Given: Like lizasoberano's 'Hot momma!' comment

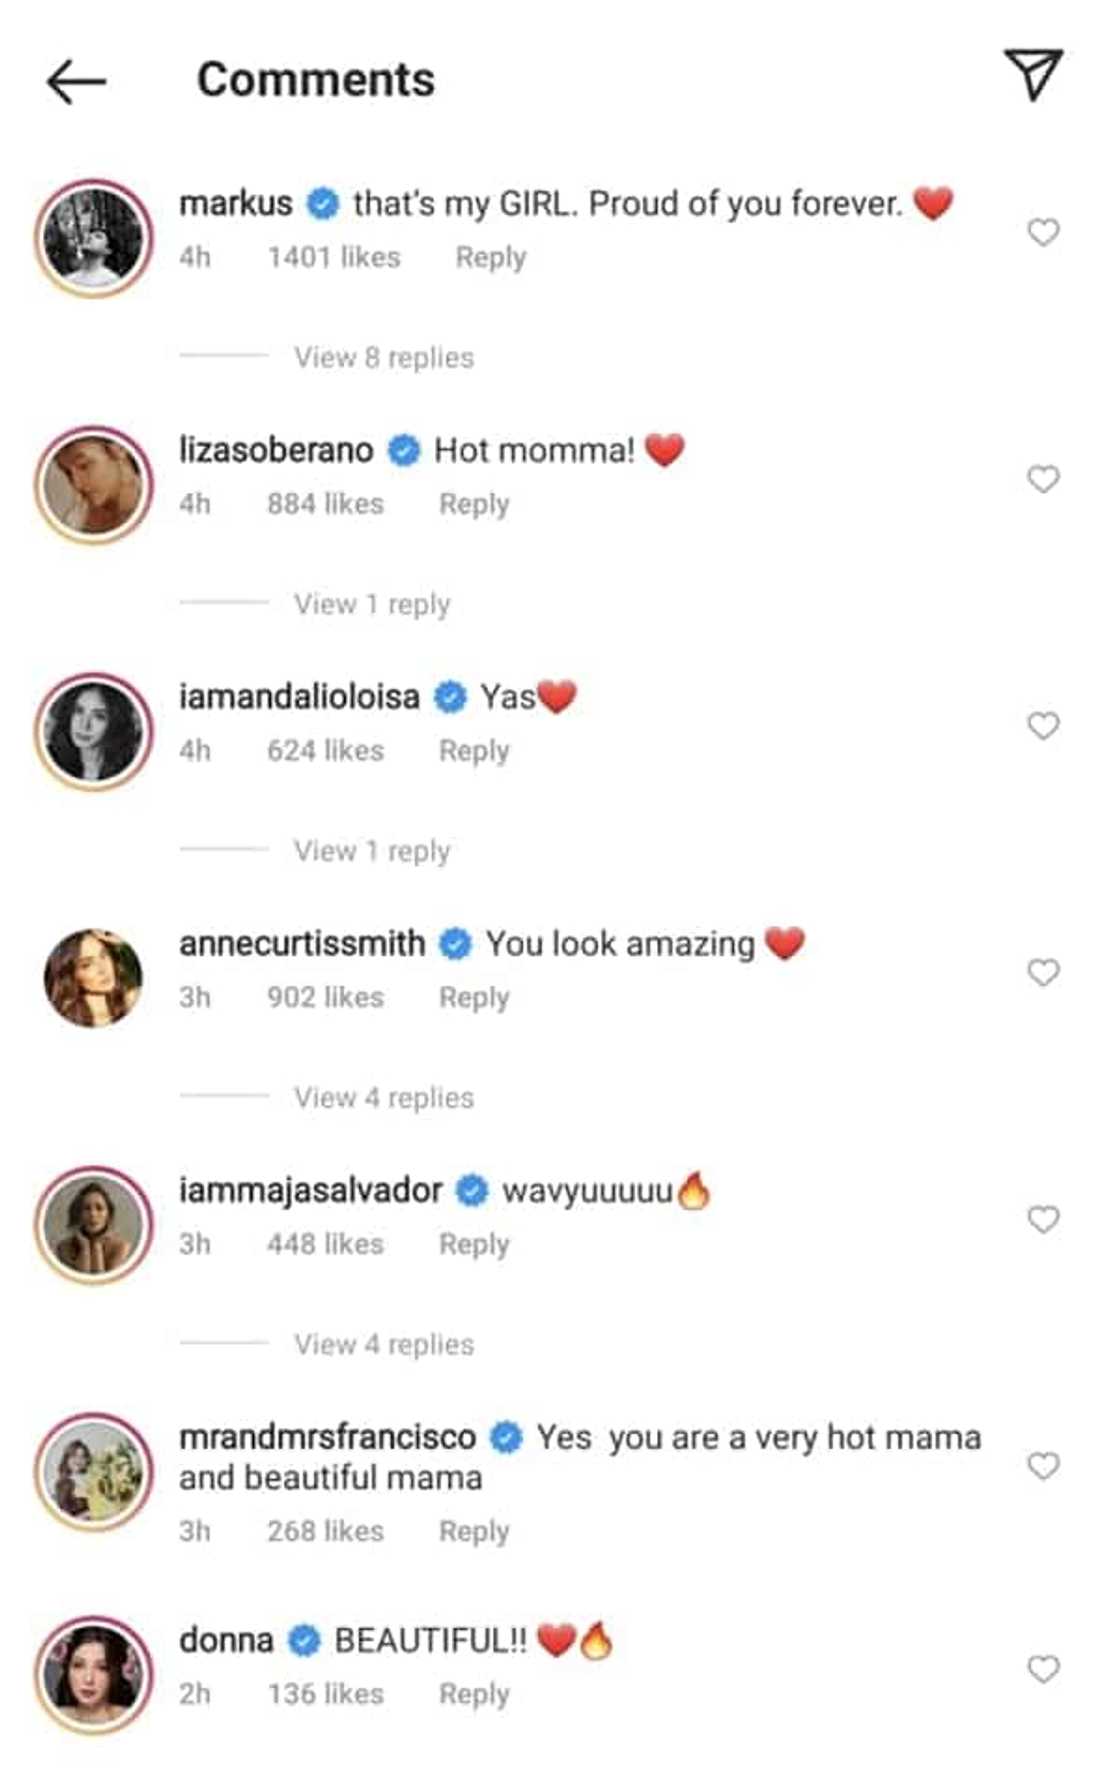Looking at the screenshot, I should [1043, 479].
